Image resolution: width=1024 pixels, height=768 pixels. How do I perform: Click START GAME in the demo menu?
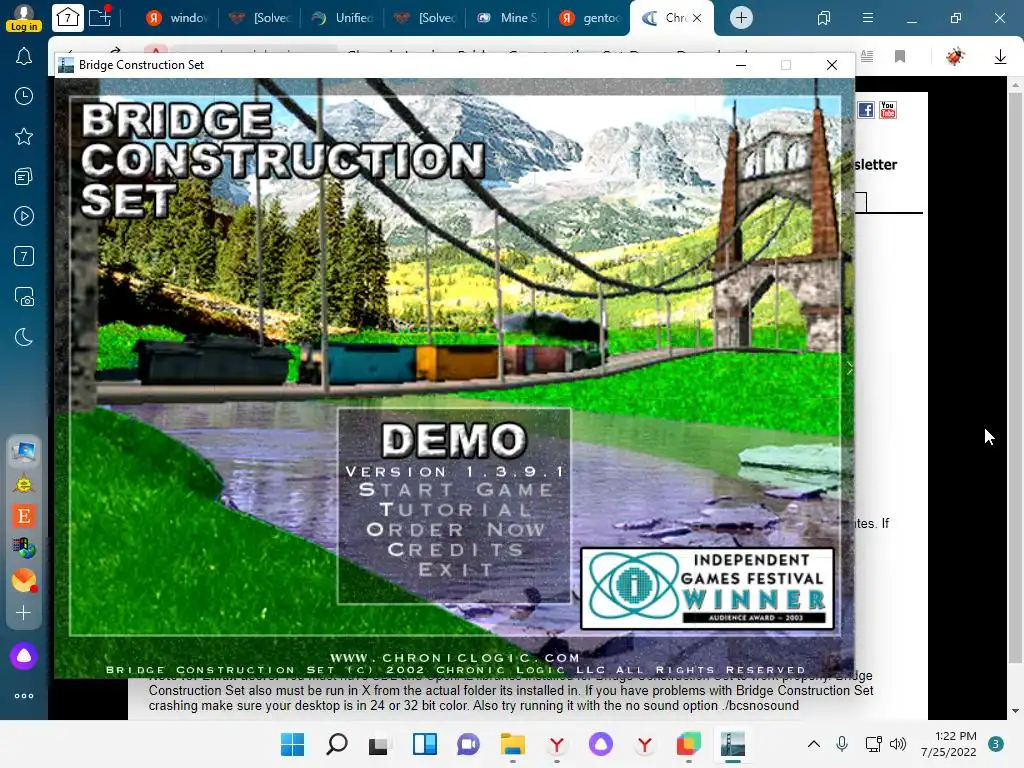[x=456, y=490]
